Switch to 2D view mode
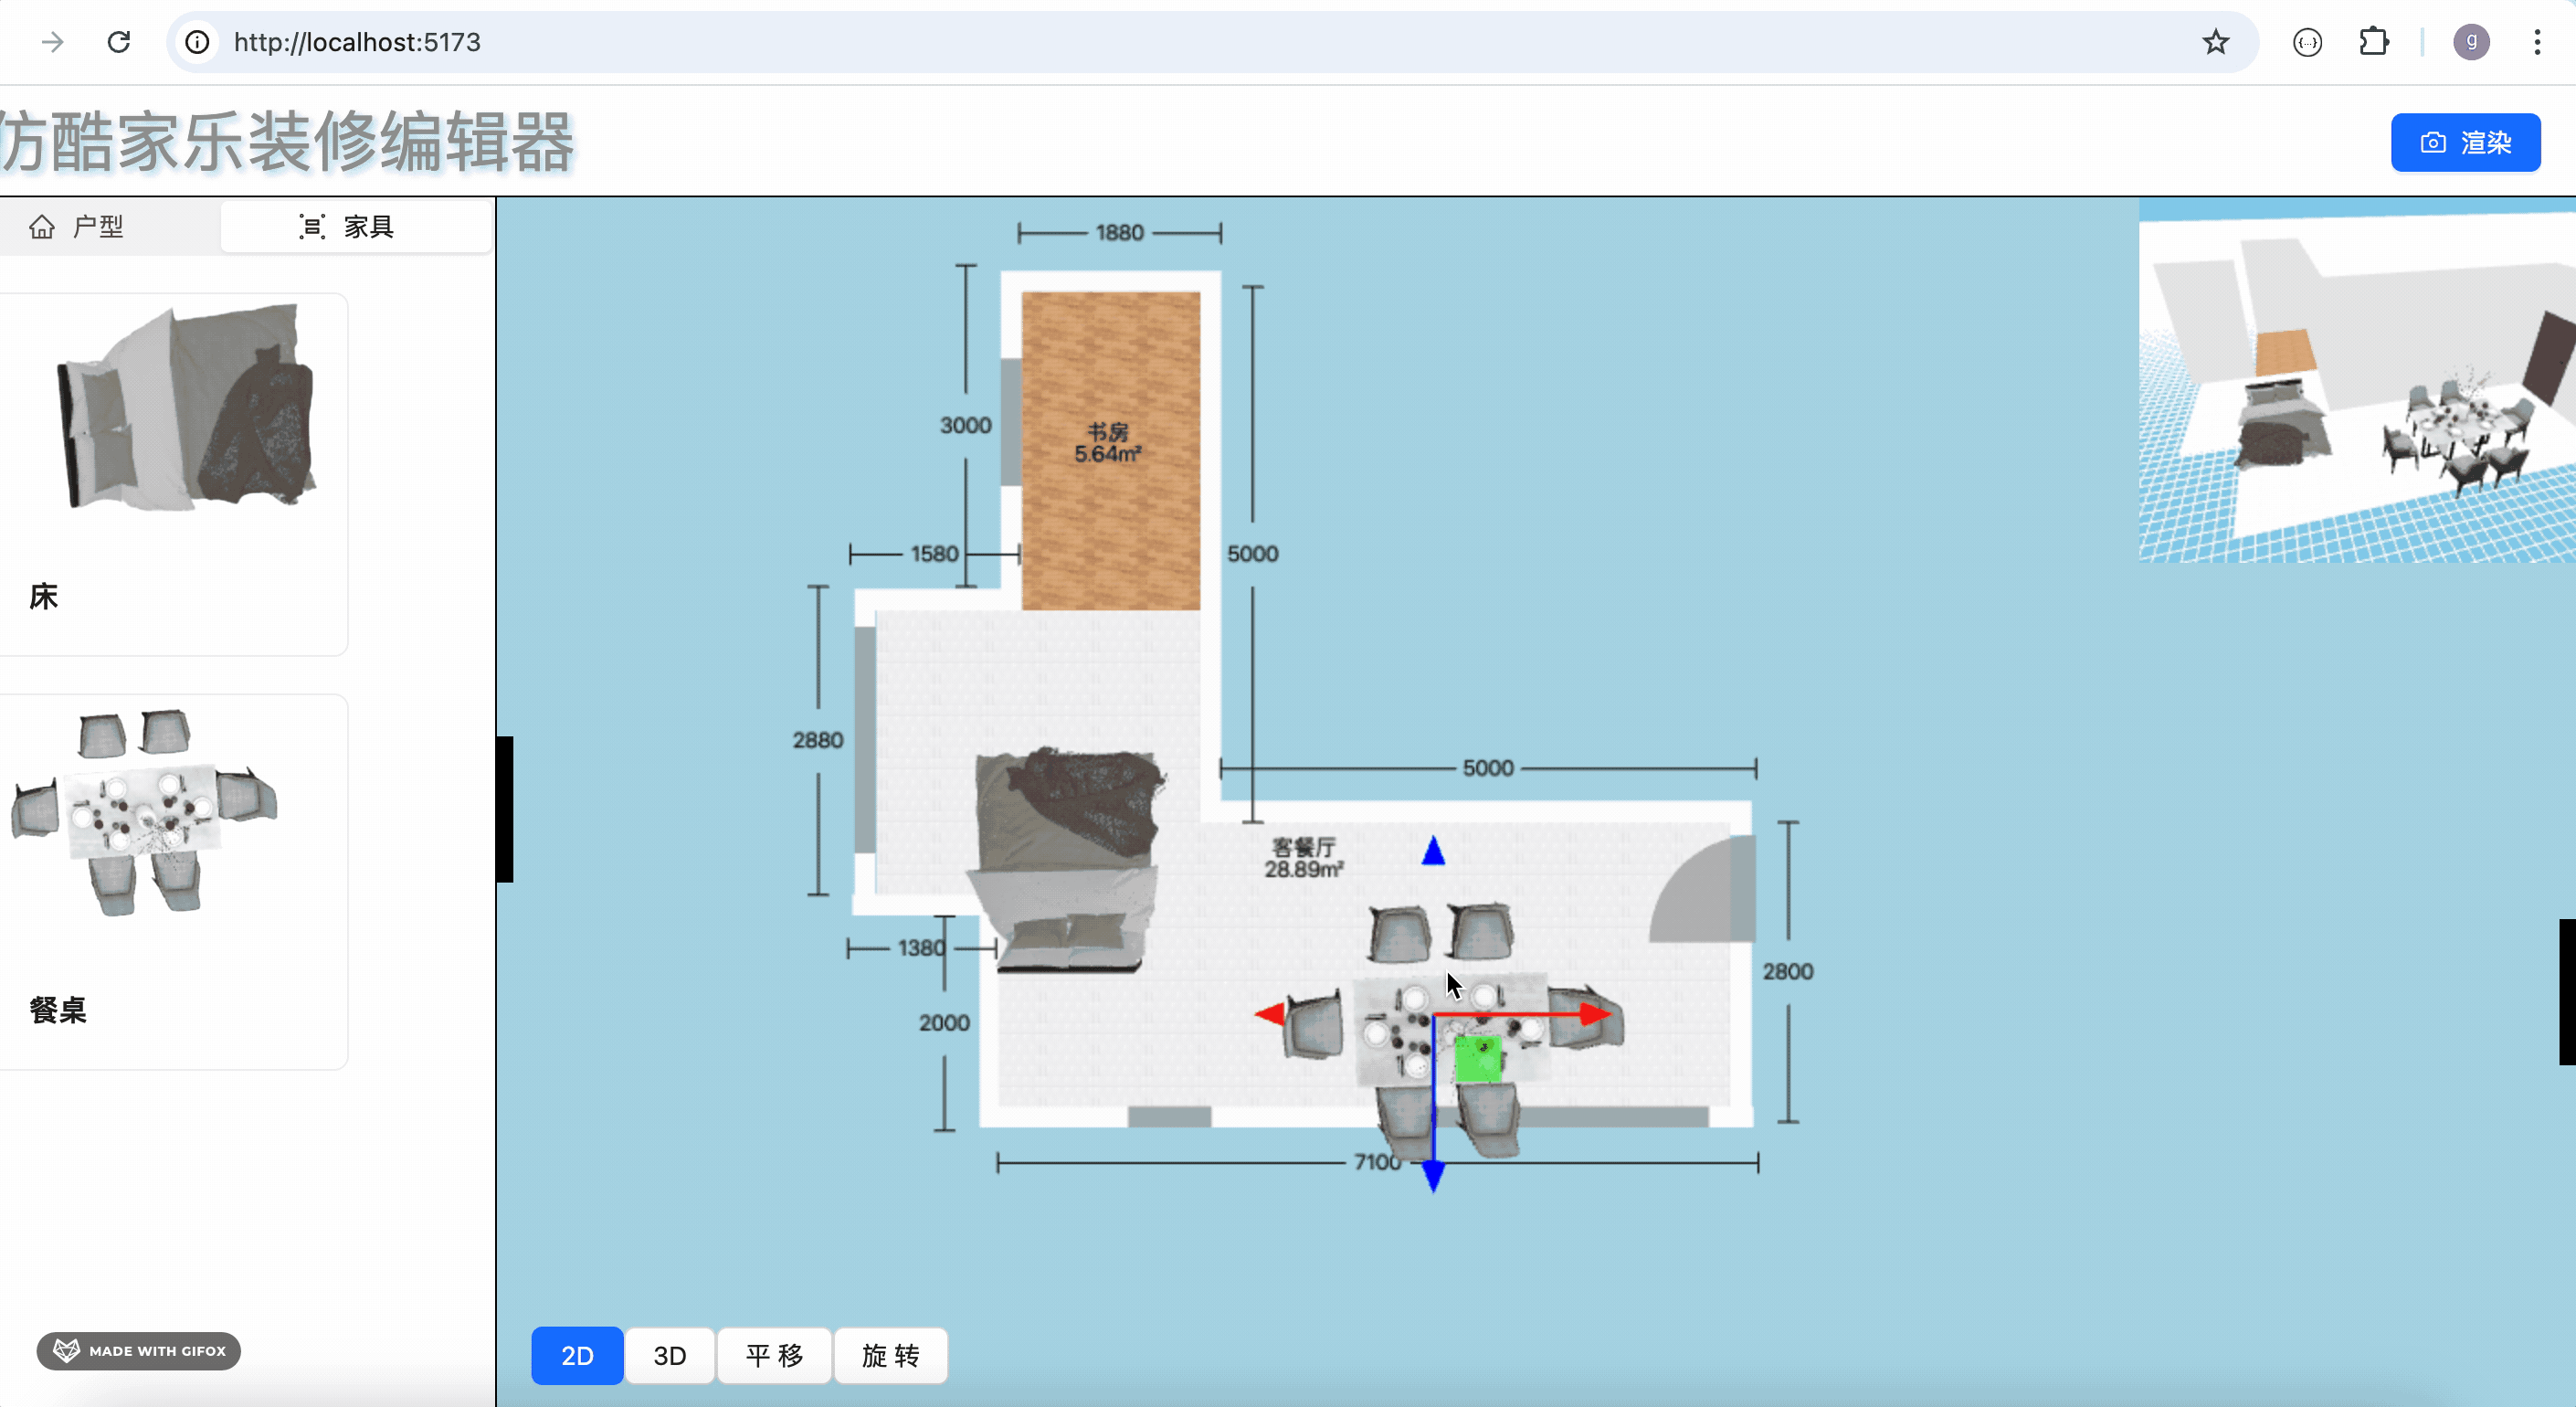2576x1407 pixels. [x=577, y=1355]
